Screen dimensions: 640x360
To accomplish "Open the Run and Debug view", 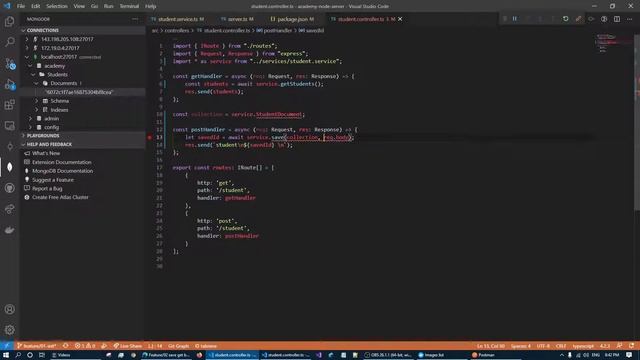I will click(x=9, y=84).
